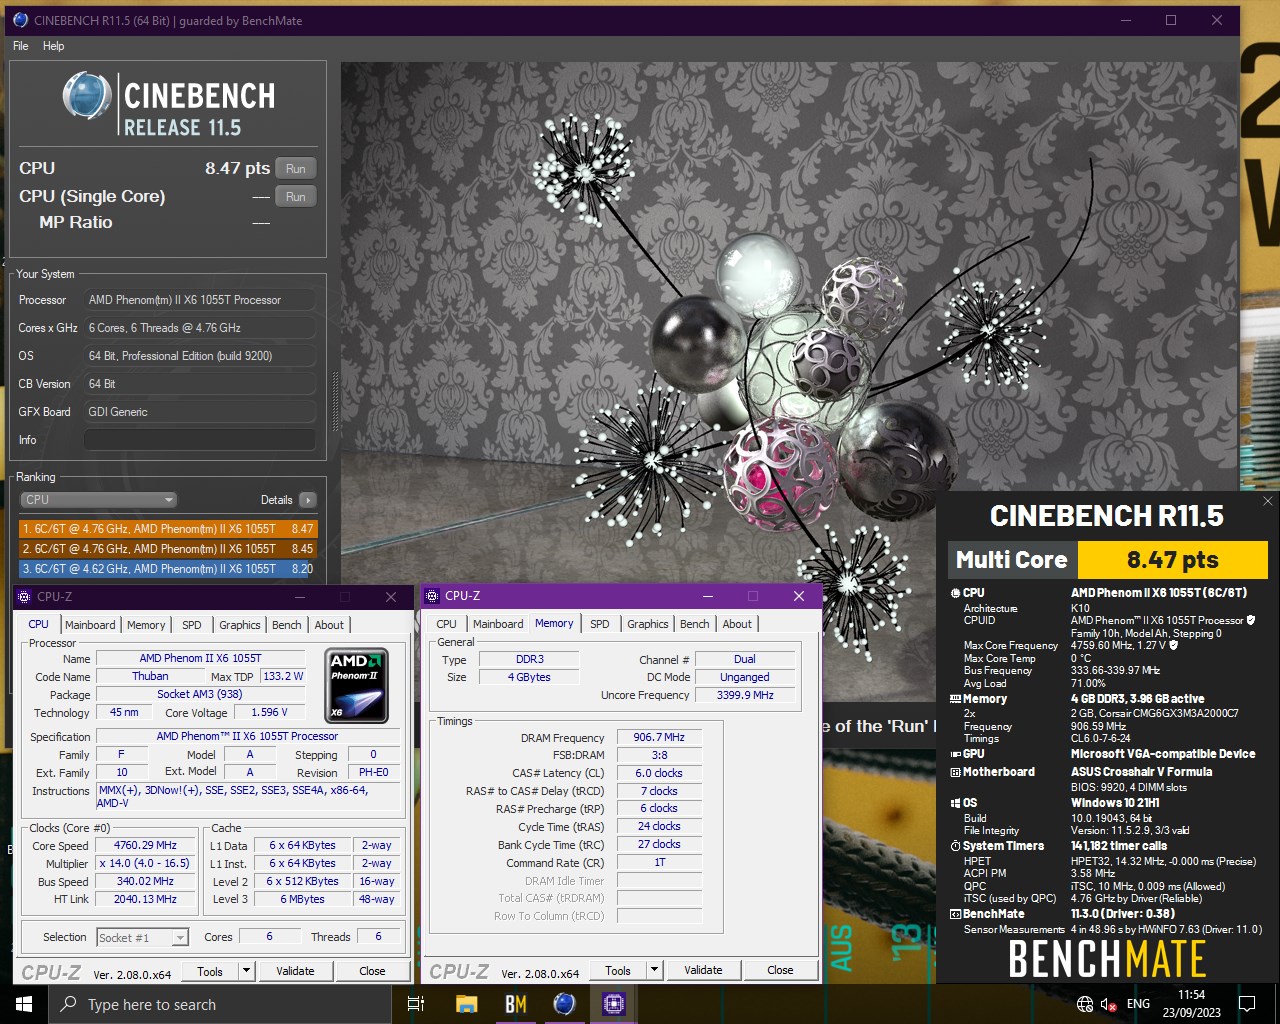This screenshot has width=1280, height=1024.
Task: Switch to Mainboard tab in left CPU-Z window
Action: click(90, 625)
